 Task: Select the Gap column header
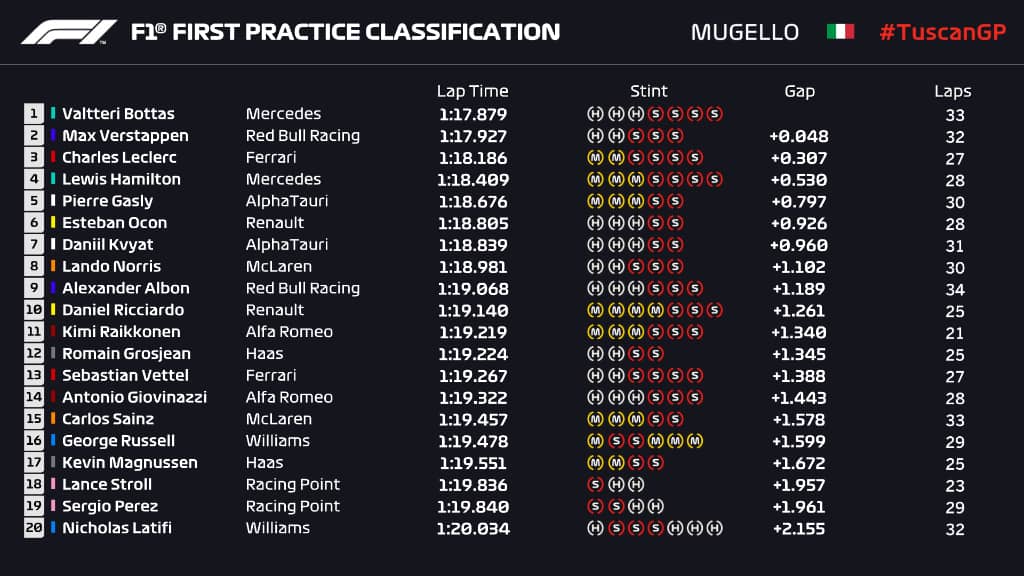coord(799,91)
